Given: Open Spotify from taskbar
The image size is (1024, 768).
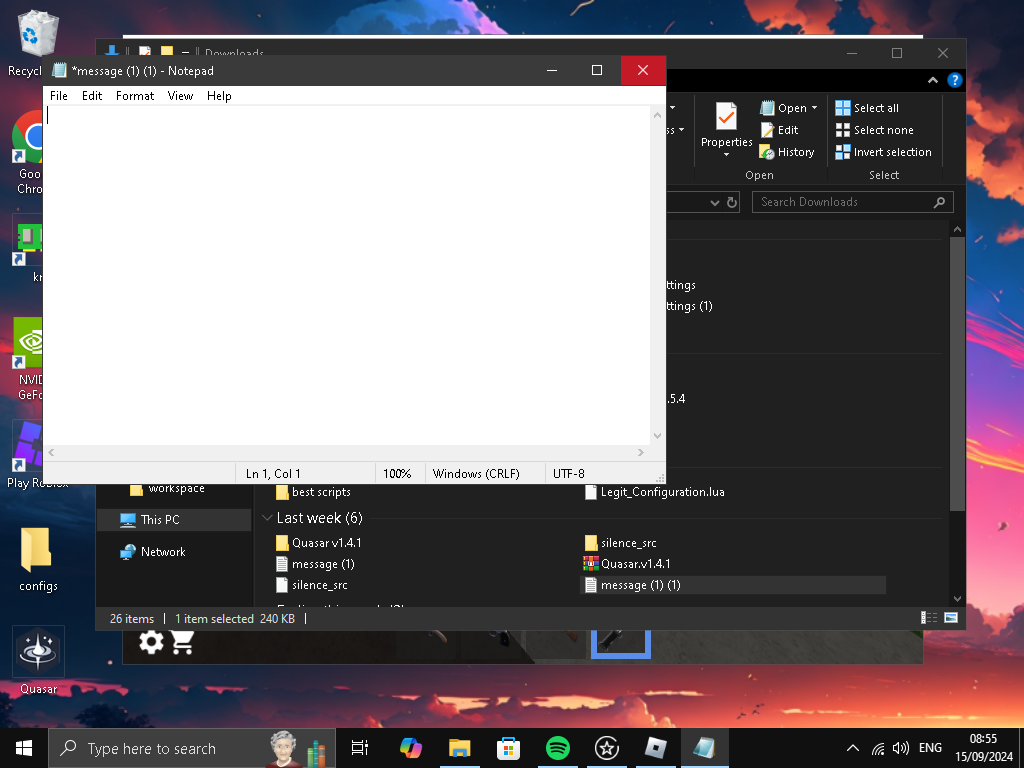Looking at the screenshot, I should click(x=557, y=748).
